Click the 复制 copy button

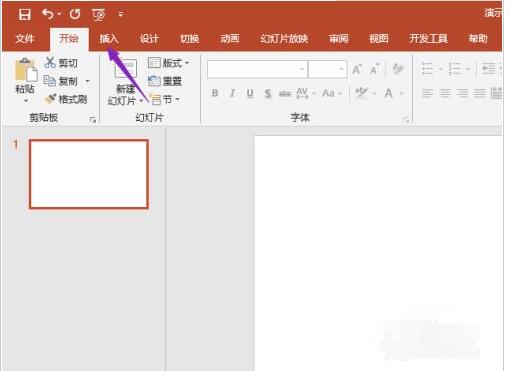click(61, 81)
